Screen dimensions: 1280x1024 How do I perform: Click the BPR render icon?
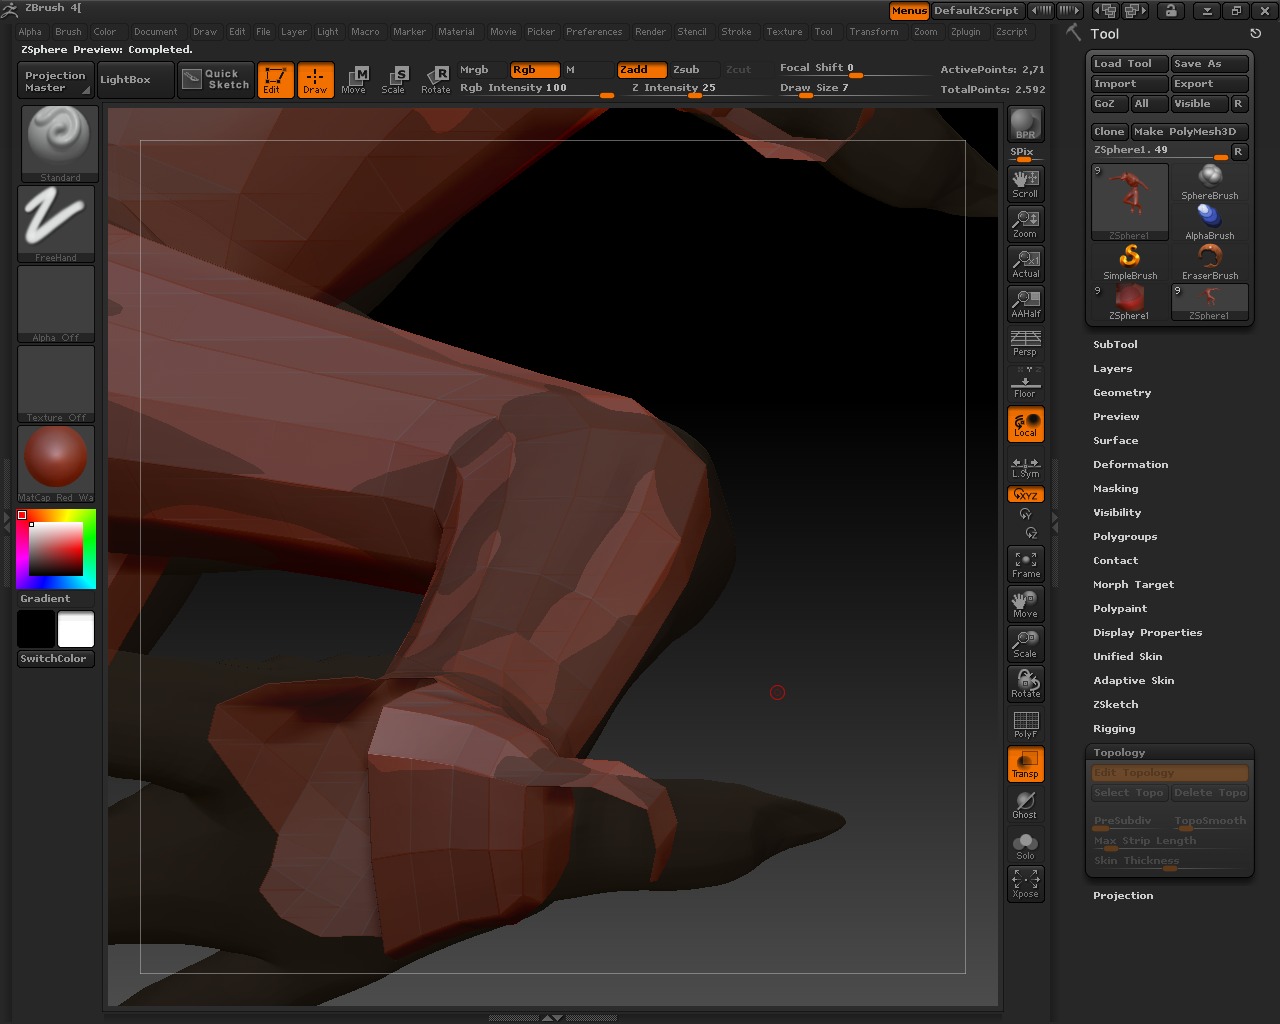click(x=1025, y=124)
